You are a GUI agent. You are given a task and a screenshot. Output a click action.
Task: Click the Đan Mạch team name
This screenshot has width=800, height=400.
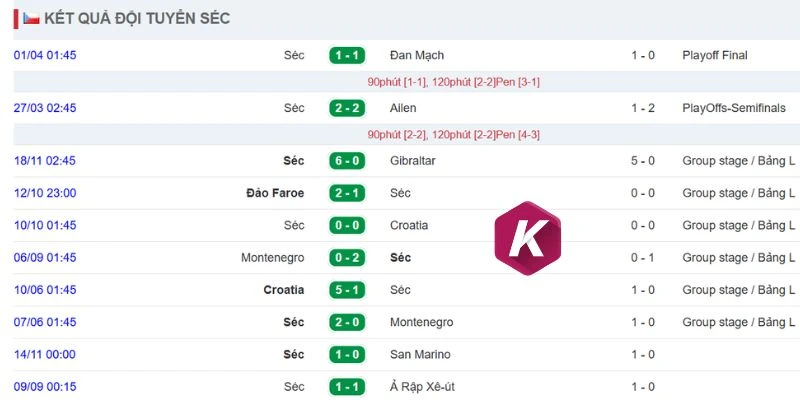[x=417, y=55]
